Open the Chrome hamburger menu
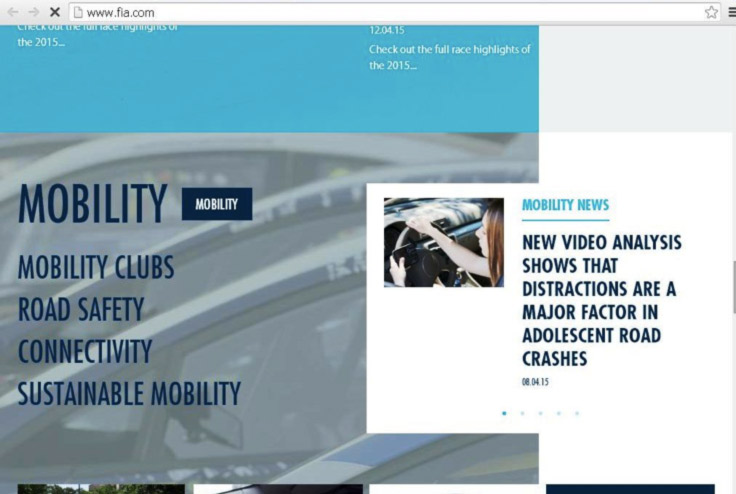The width and height of the screenshot is (736, 494). (x=732, y=12)
